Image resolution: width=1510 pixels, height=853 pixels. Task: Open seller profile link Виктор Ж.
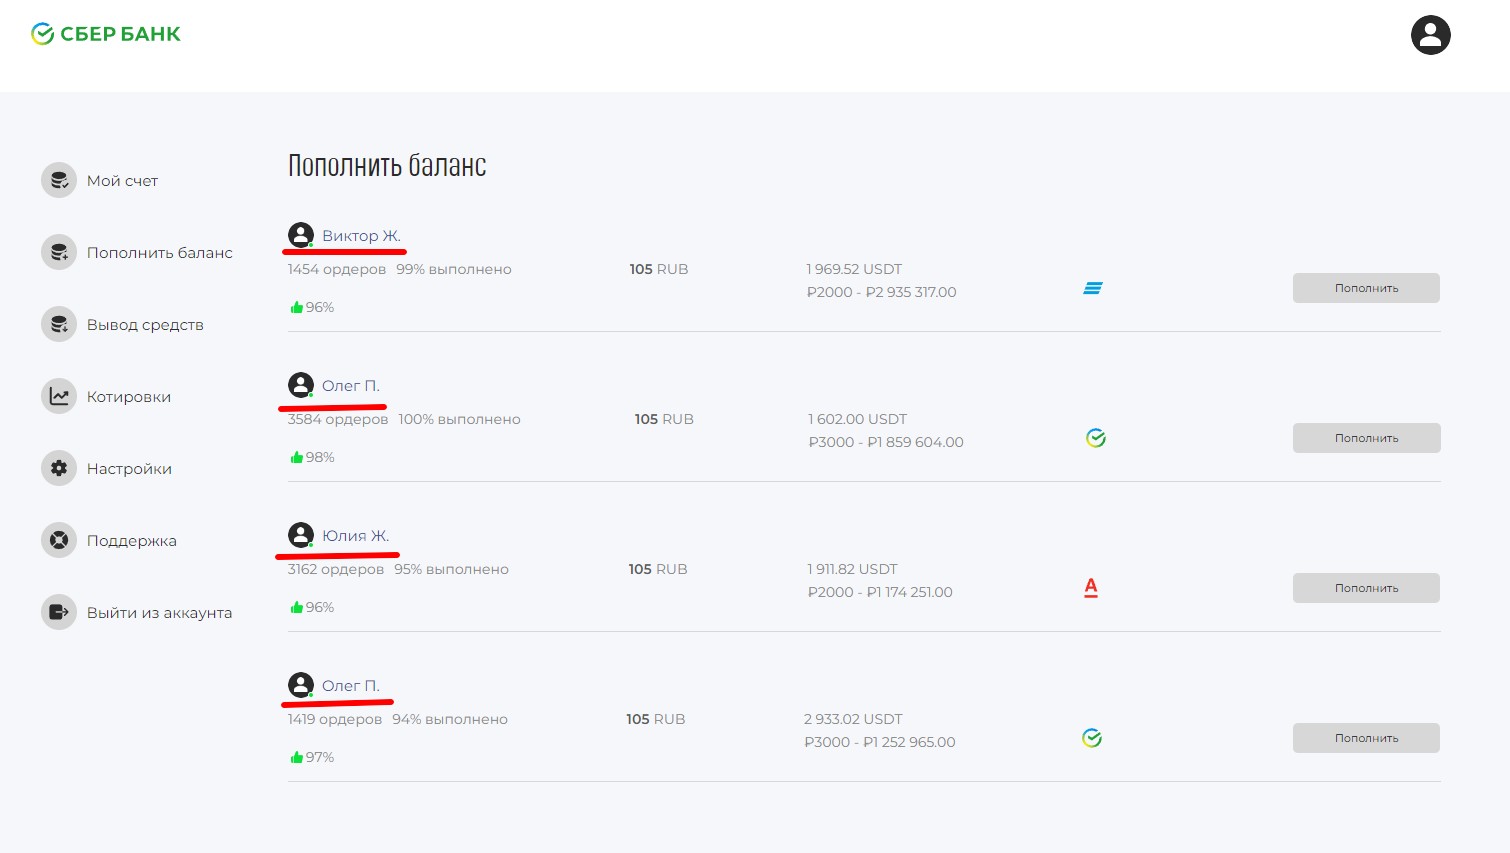point(361,236)
